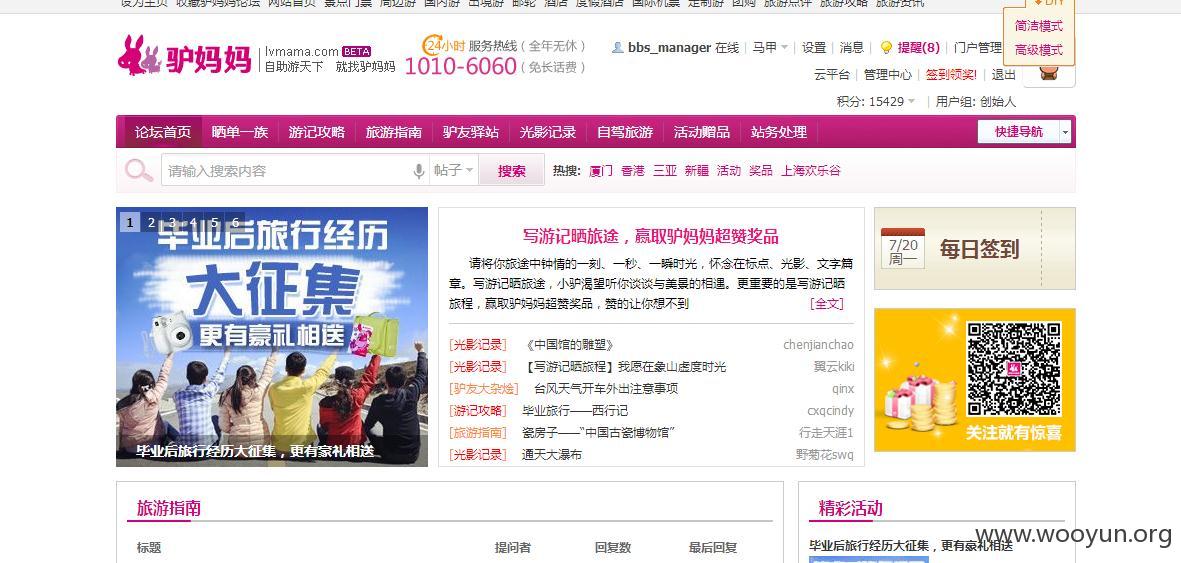Click the calendar icon showing 7/20
This screenshot has width=1181, height=563.
click(x=903, y=249)
